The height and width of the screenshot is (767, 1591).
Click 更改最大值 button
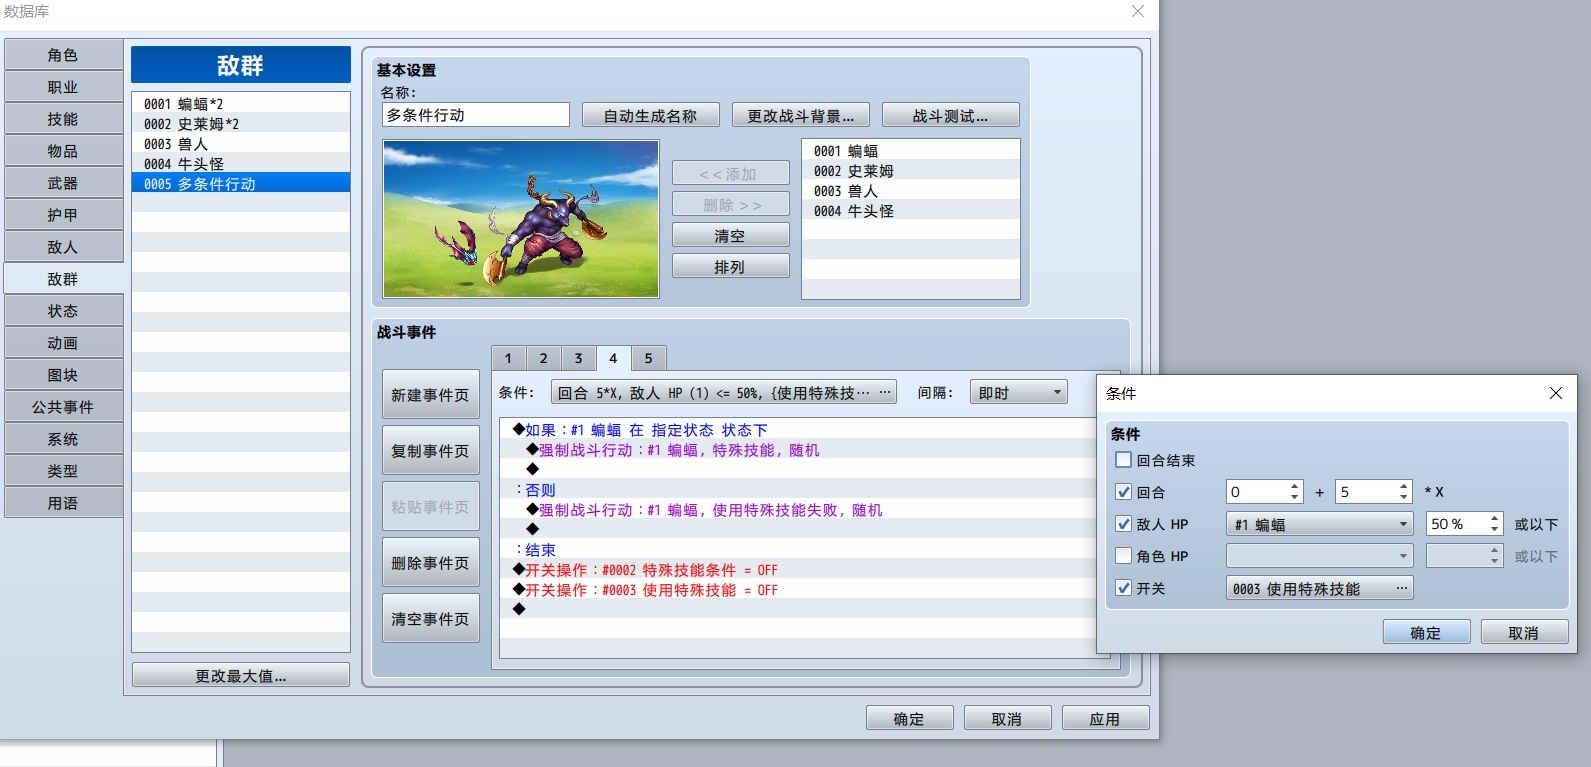pyautogui.click(x=241, y=675)
